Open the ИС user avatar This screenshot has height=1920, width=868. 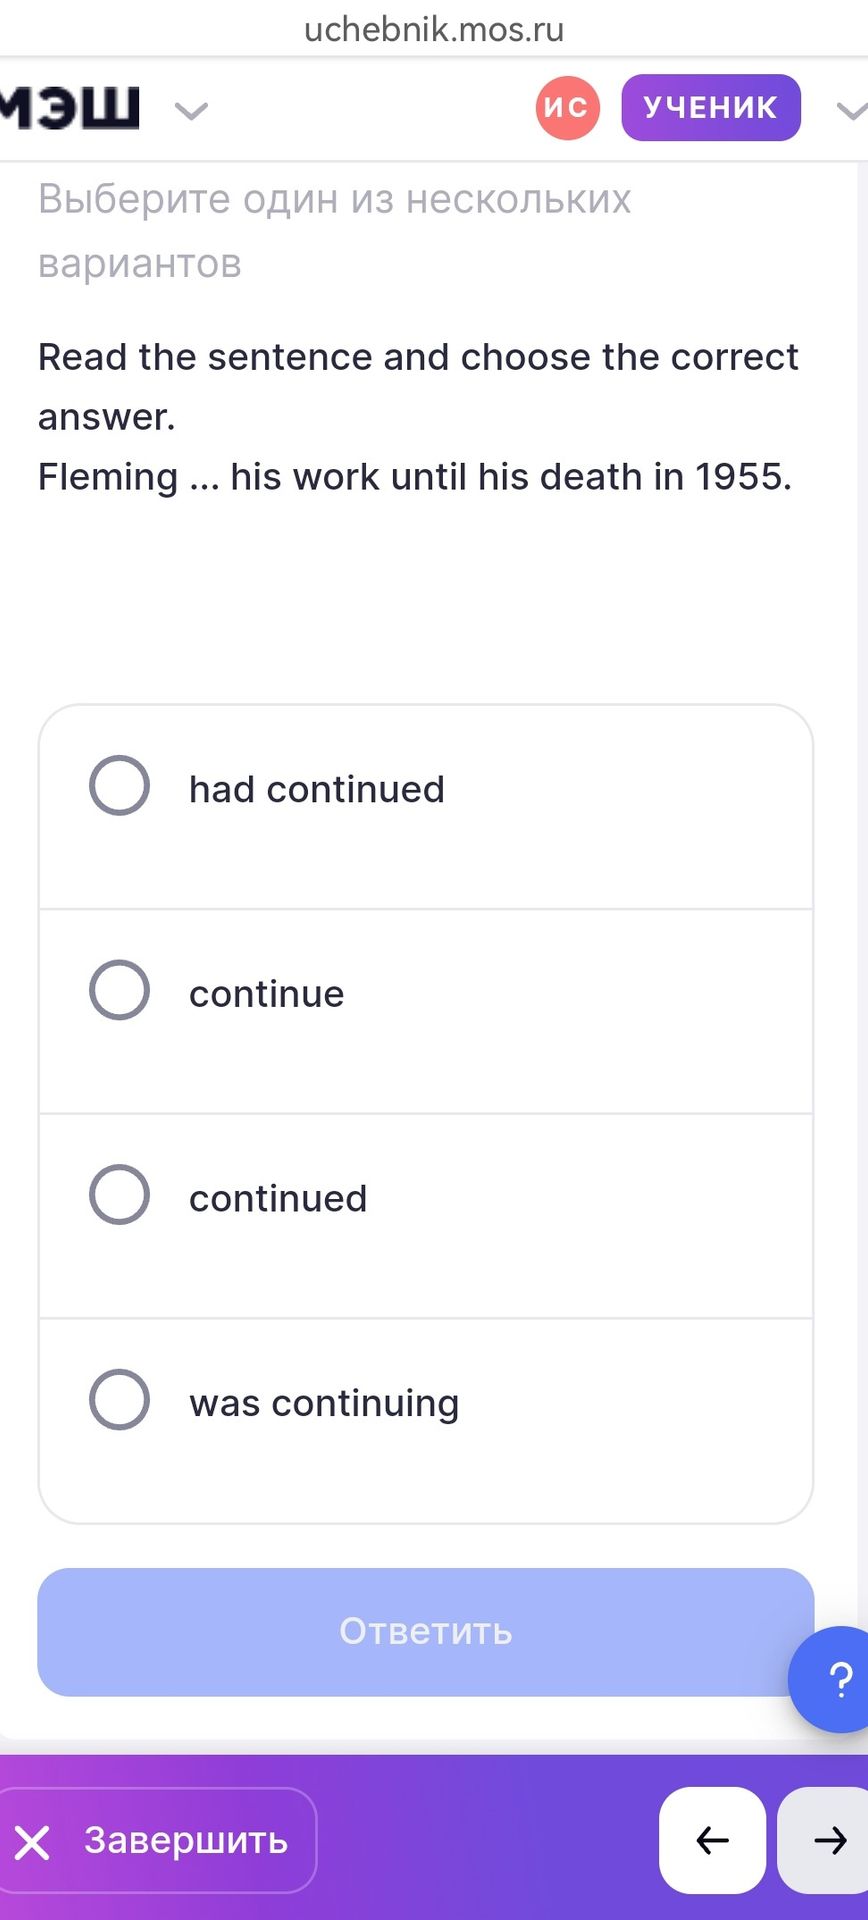click(567, 107)
